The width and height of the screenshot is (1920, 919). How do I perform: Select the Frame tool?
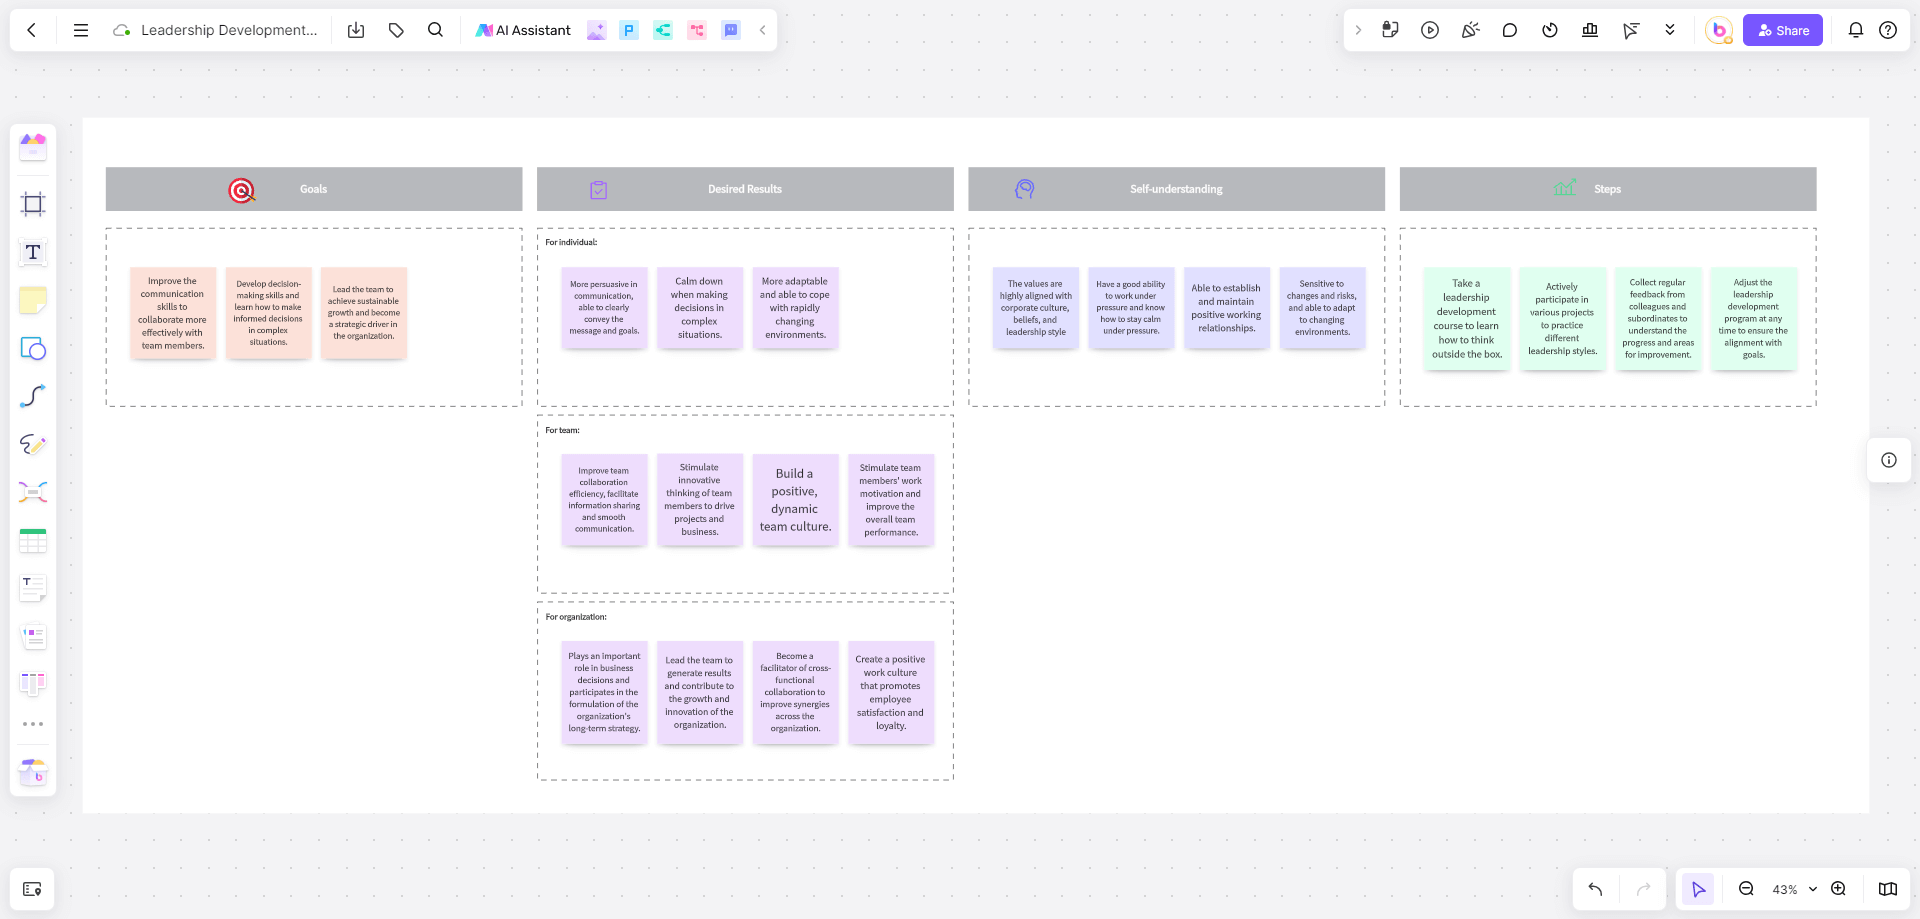point(33,204)
